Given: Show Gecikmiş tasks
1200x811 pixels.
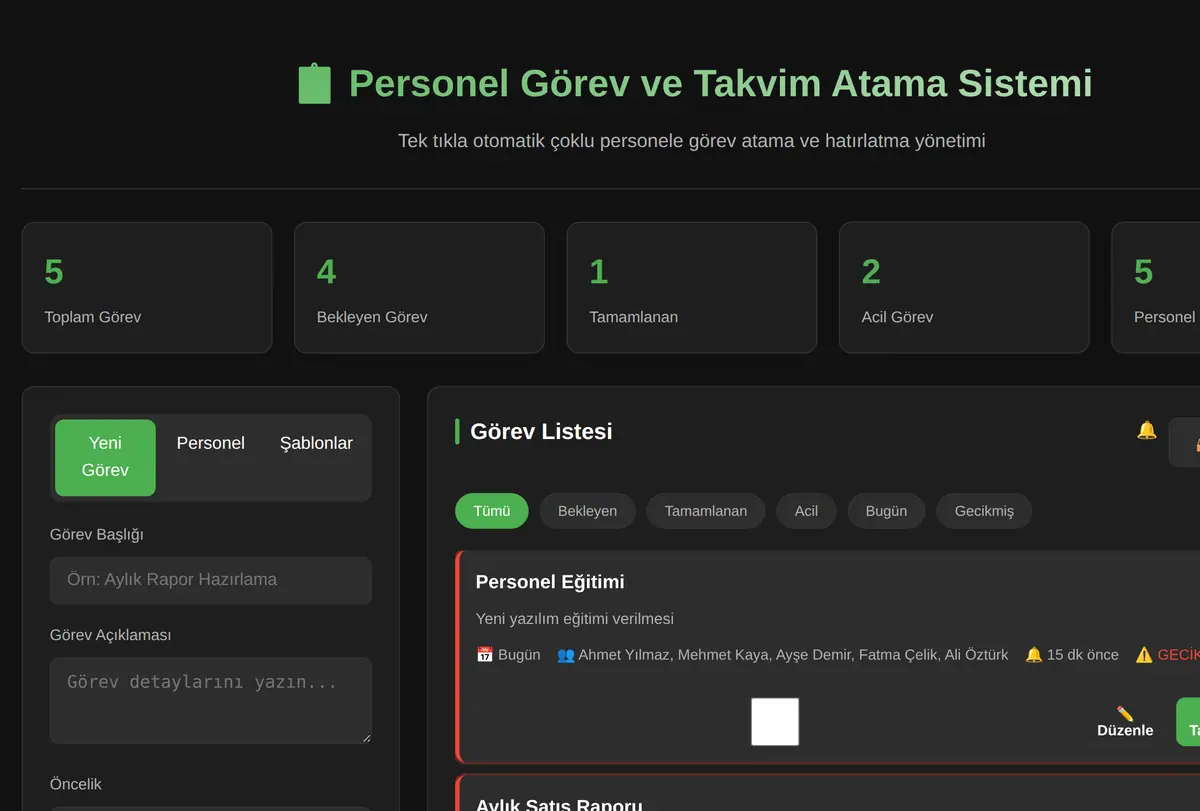Looking at the screenshot, I should pyautogui.click(x=984, y=511).
